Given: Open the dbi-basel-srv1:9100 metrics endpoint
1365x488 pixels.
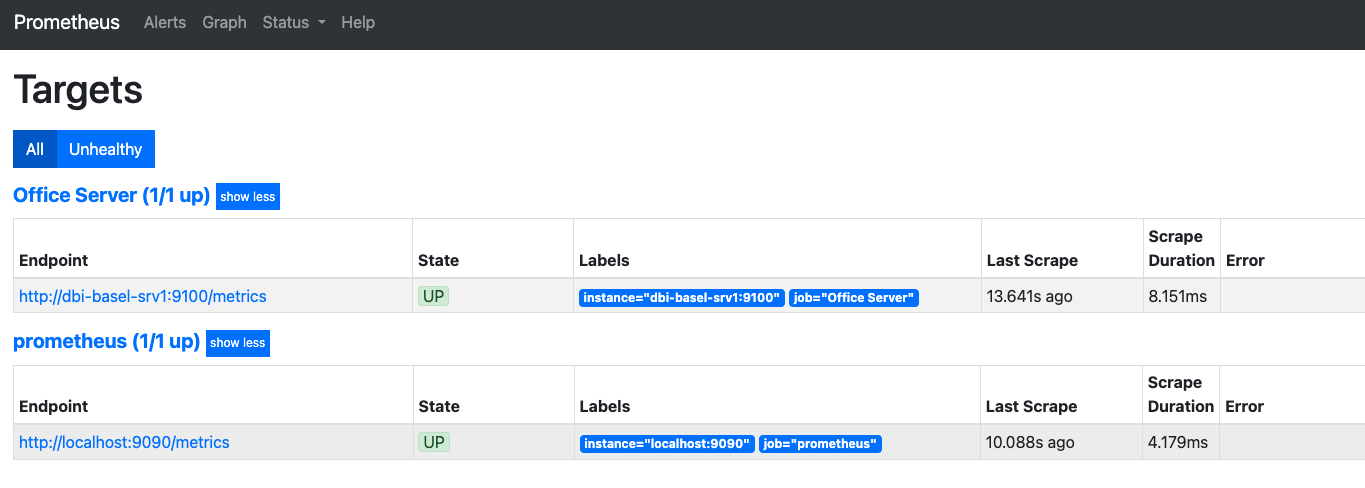Looking at the screenshot, I should coord(143,296).
